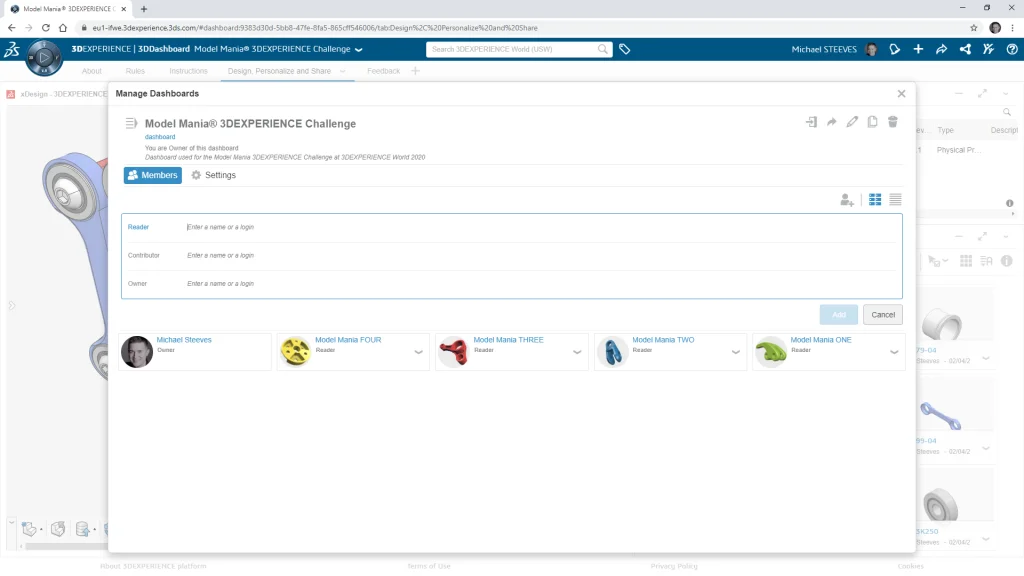Open the Model Mania TWO member link
This screenshot has height=576, width=1024.
click(663, 340)
